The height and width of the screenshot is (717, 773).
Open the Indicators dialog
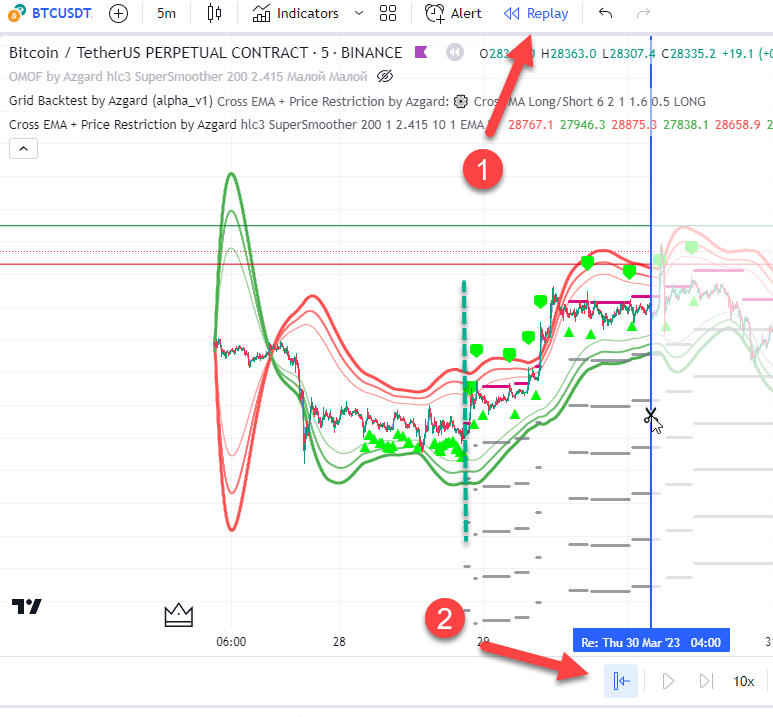point(295,13)
